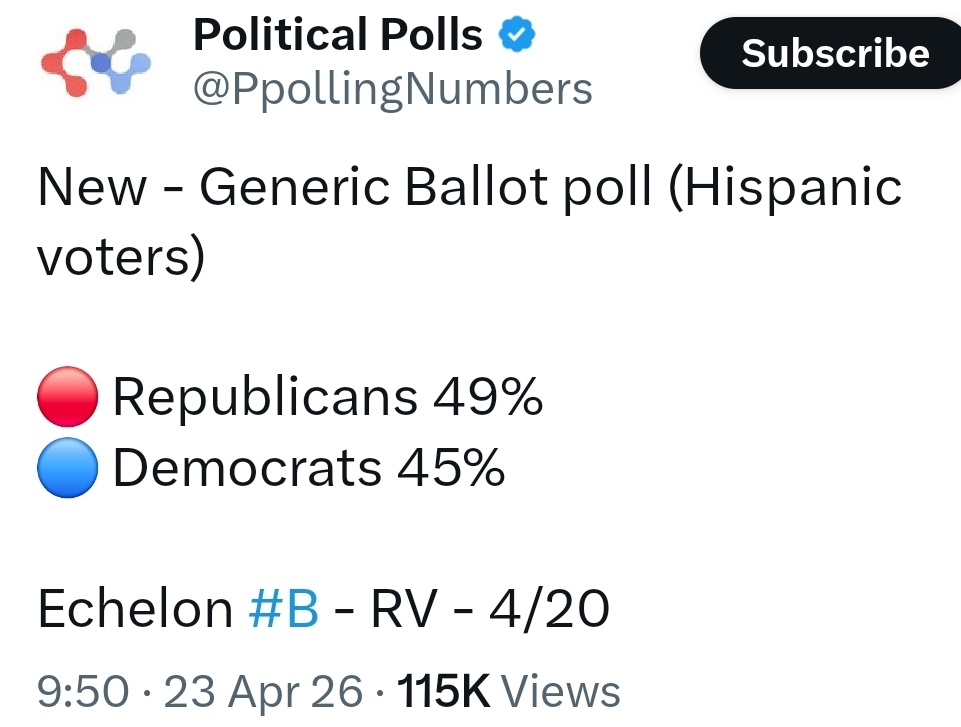
Task: Click the 23 Apr 26 date
Action: click(x=262, y=691)
